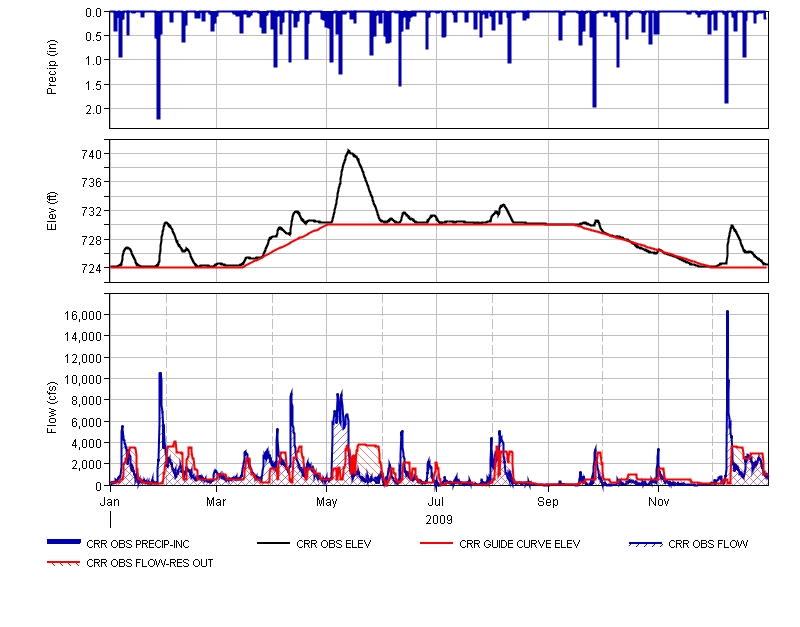
Task: Click the May elevation peak near 740 ft
Action: click(348, 151)
